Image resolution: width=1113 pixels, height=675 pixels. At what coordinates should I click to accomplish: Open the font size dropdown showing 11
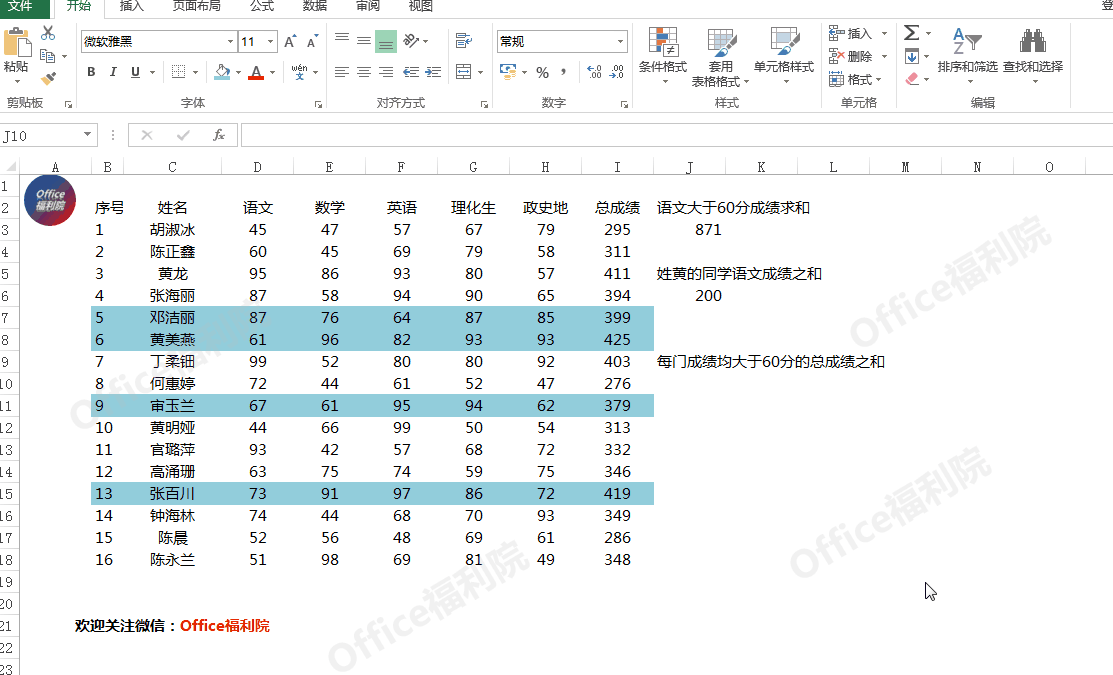(x=270, y=42)
